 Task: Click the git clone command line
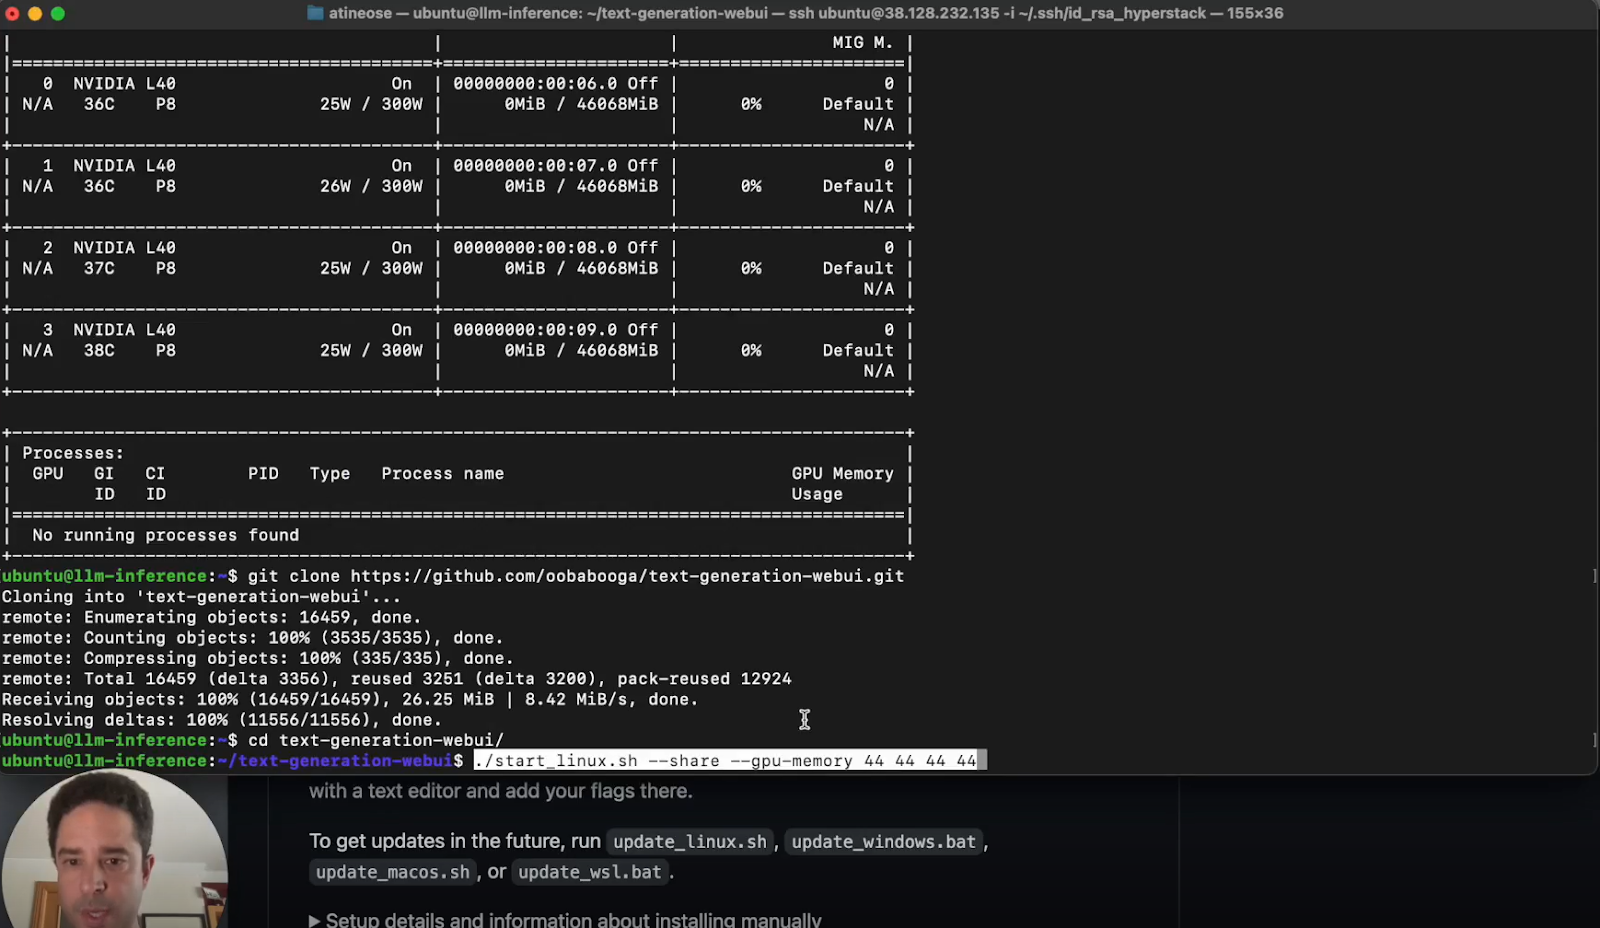(x=576, y=576)
